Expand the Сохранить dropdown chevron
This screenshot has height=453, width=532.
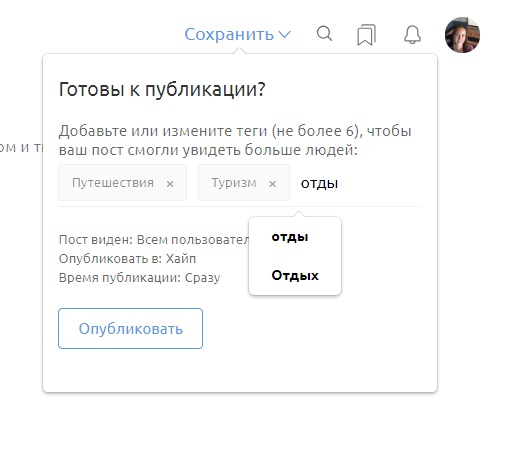pos(284,35)
